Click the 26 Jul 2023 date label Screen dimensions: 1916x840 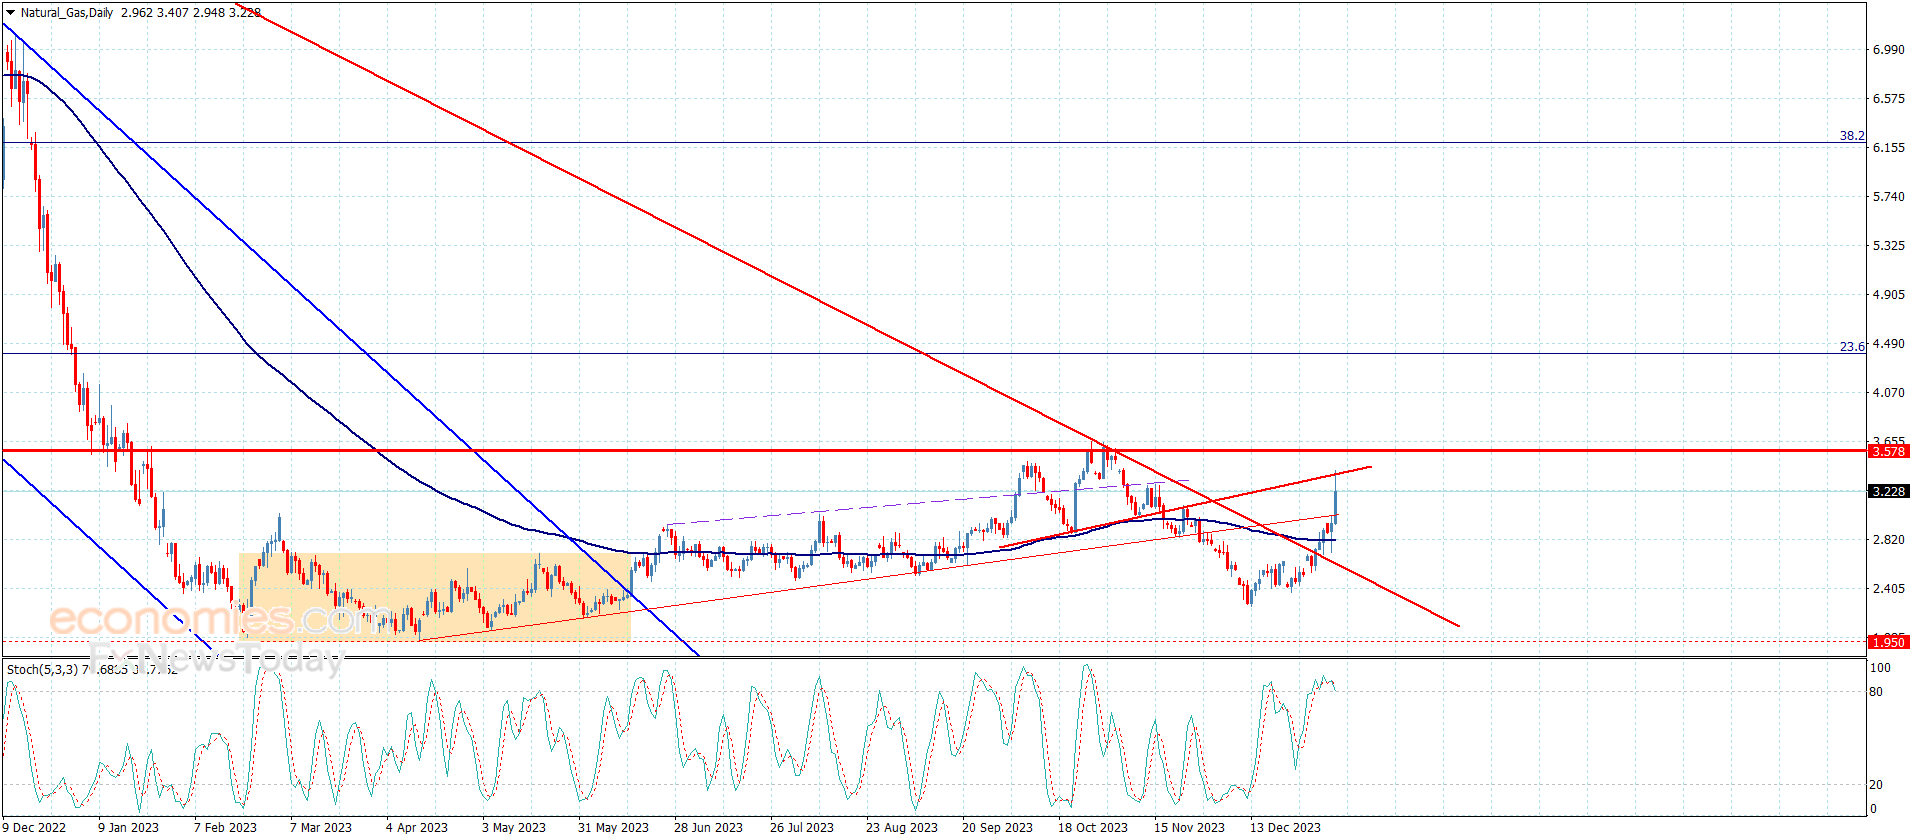coord(802,827)
